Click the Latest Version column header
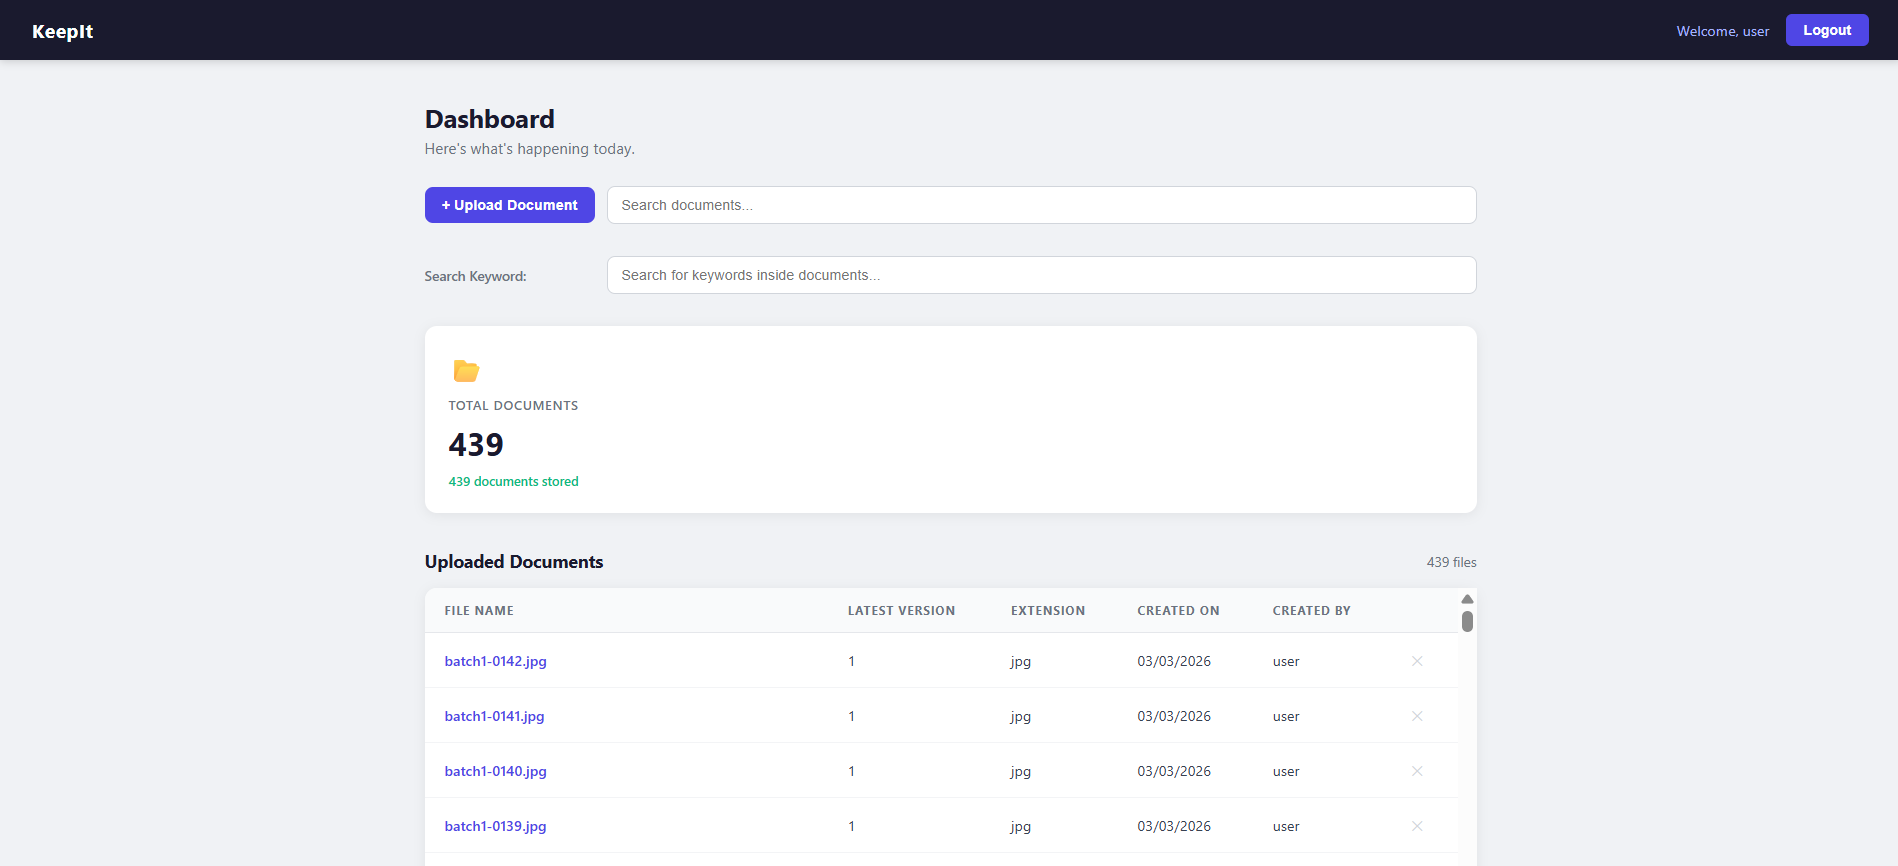This screenshot has width=1898, height=866. (901, 611)
